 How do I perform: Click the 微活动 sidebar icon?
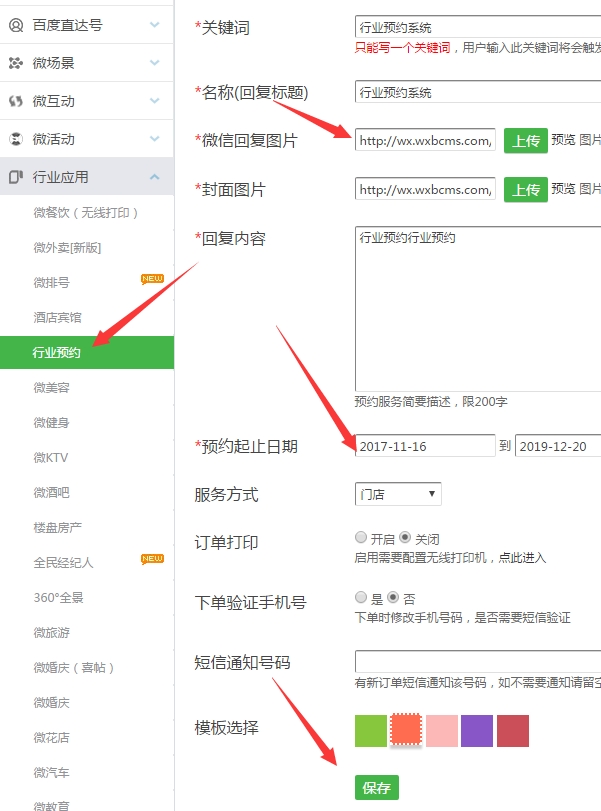pos(16,139)
